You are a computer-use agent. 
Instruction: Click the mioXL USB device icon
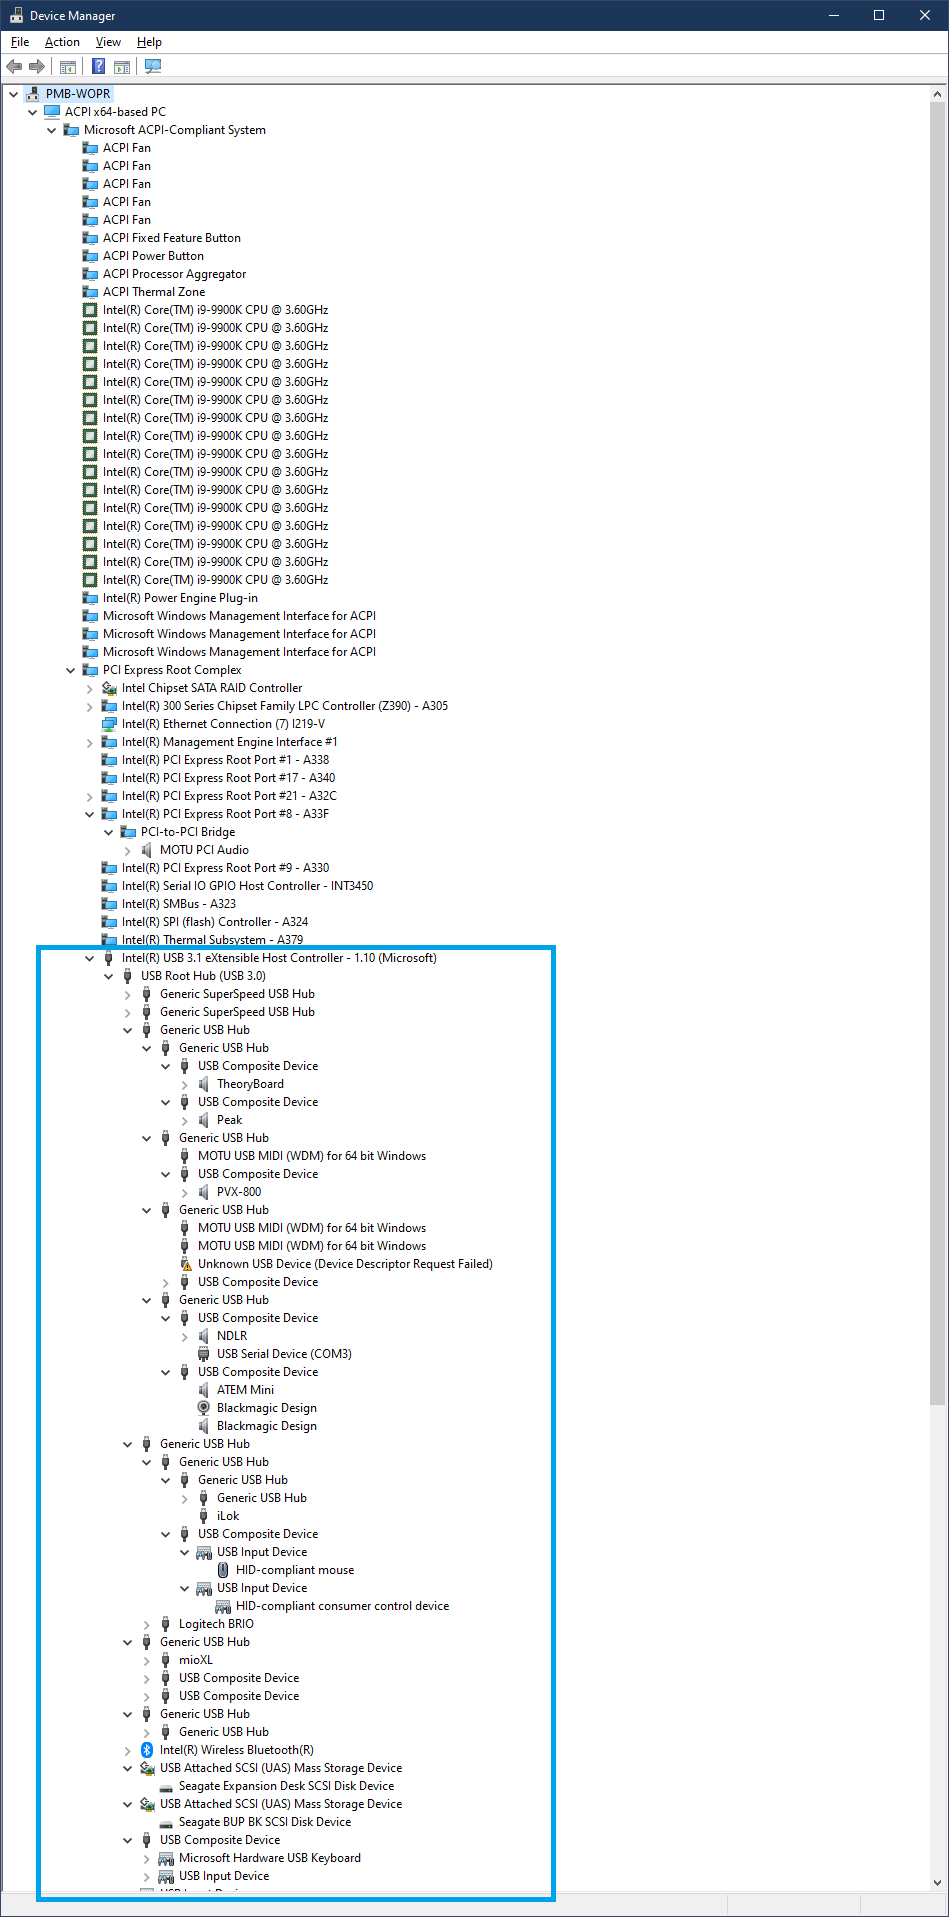pos(166,1660)
